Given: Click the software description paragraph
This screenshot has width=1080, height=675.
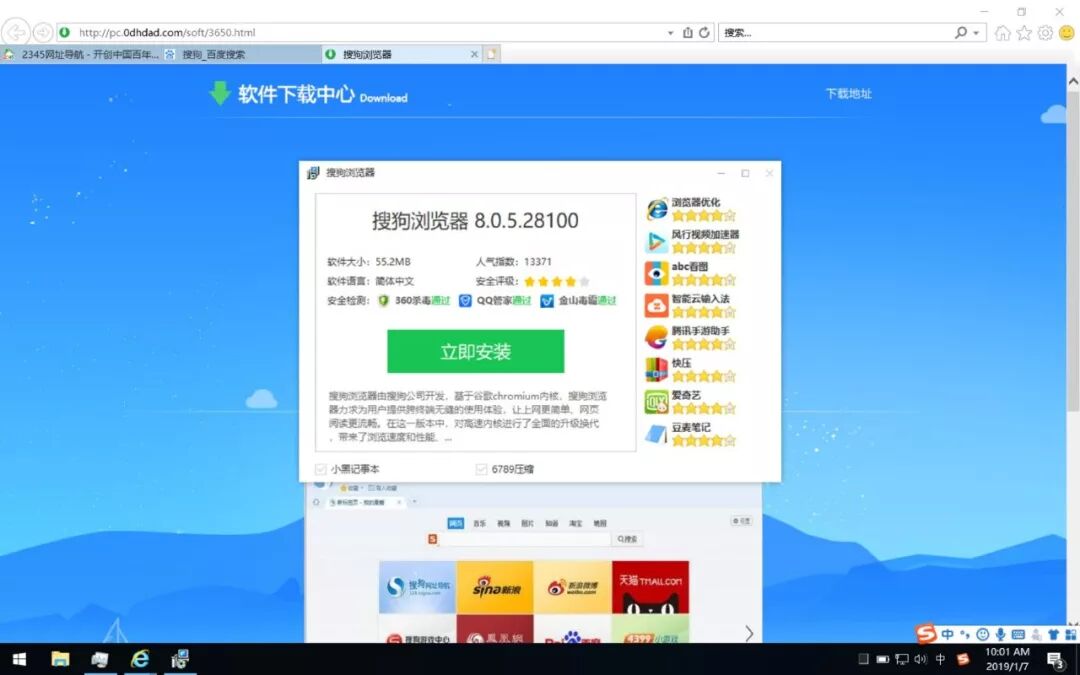Looking at the screenshot, I should (x=467, y=416).
